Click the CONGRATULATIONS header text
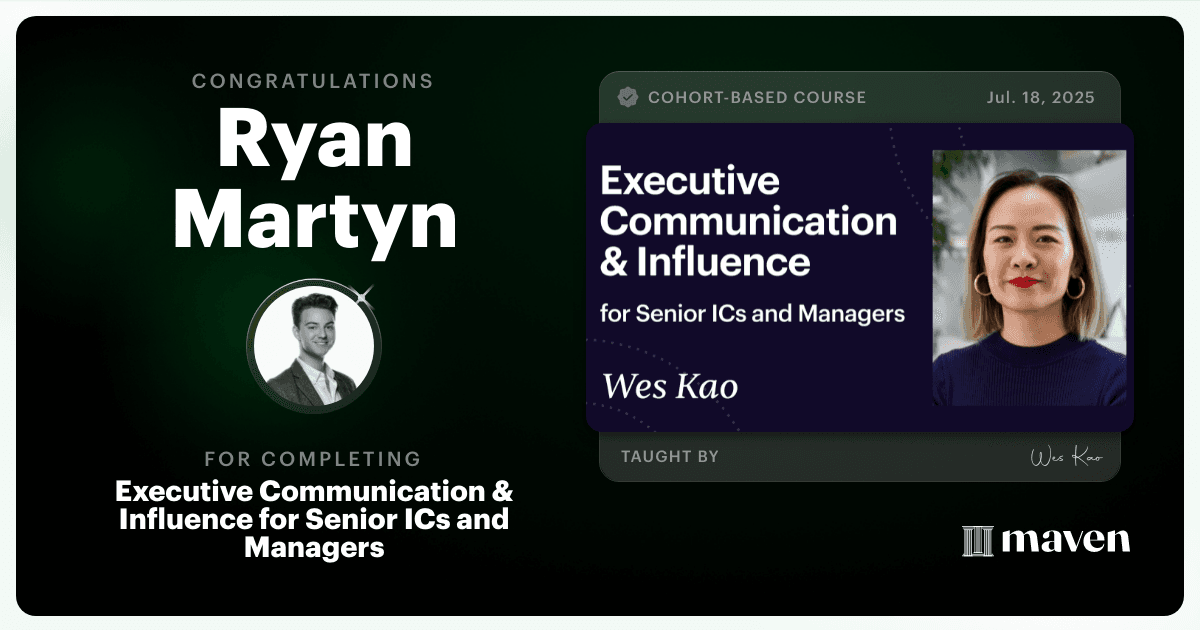 [x=313, y=81]
